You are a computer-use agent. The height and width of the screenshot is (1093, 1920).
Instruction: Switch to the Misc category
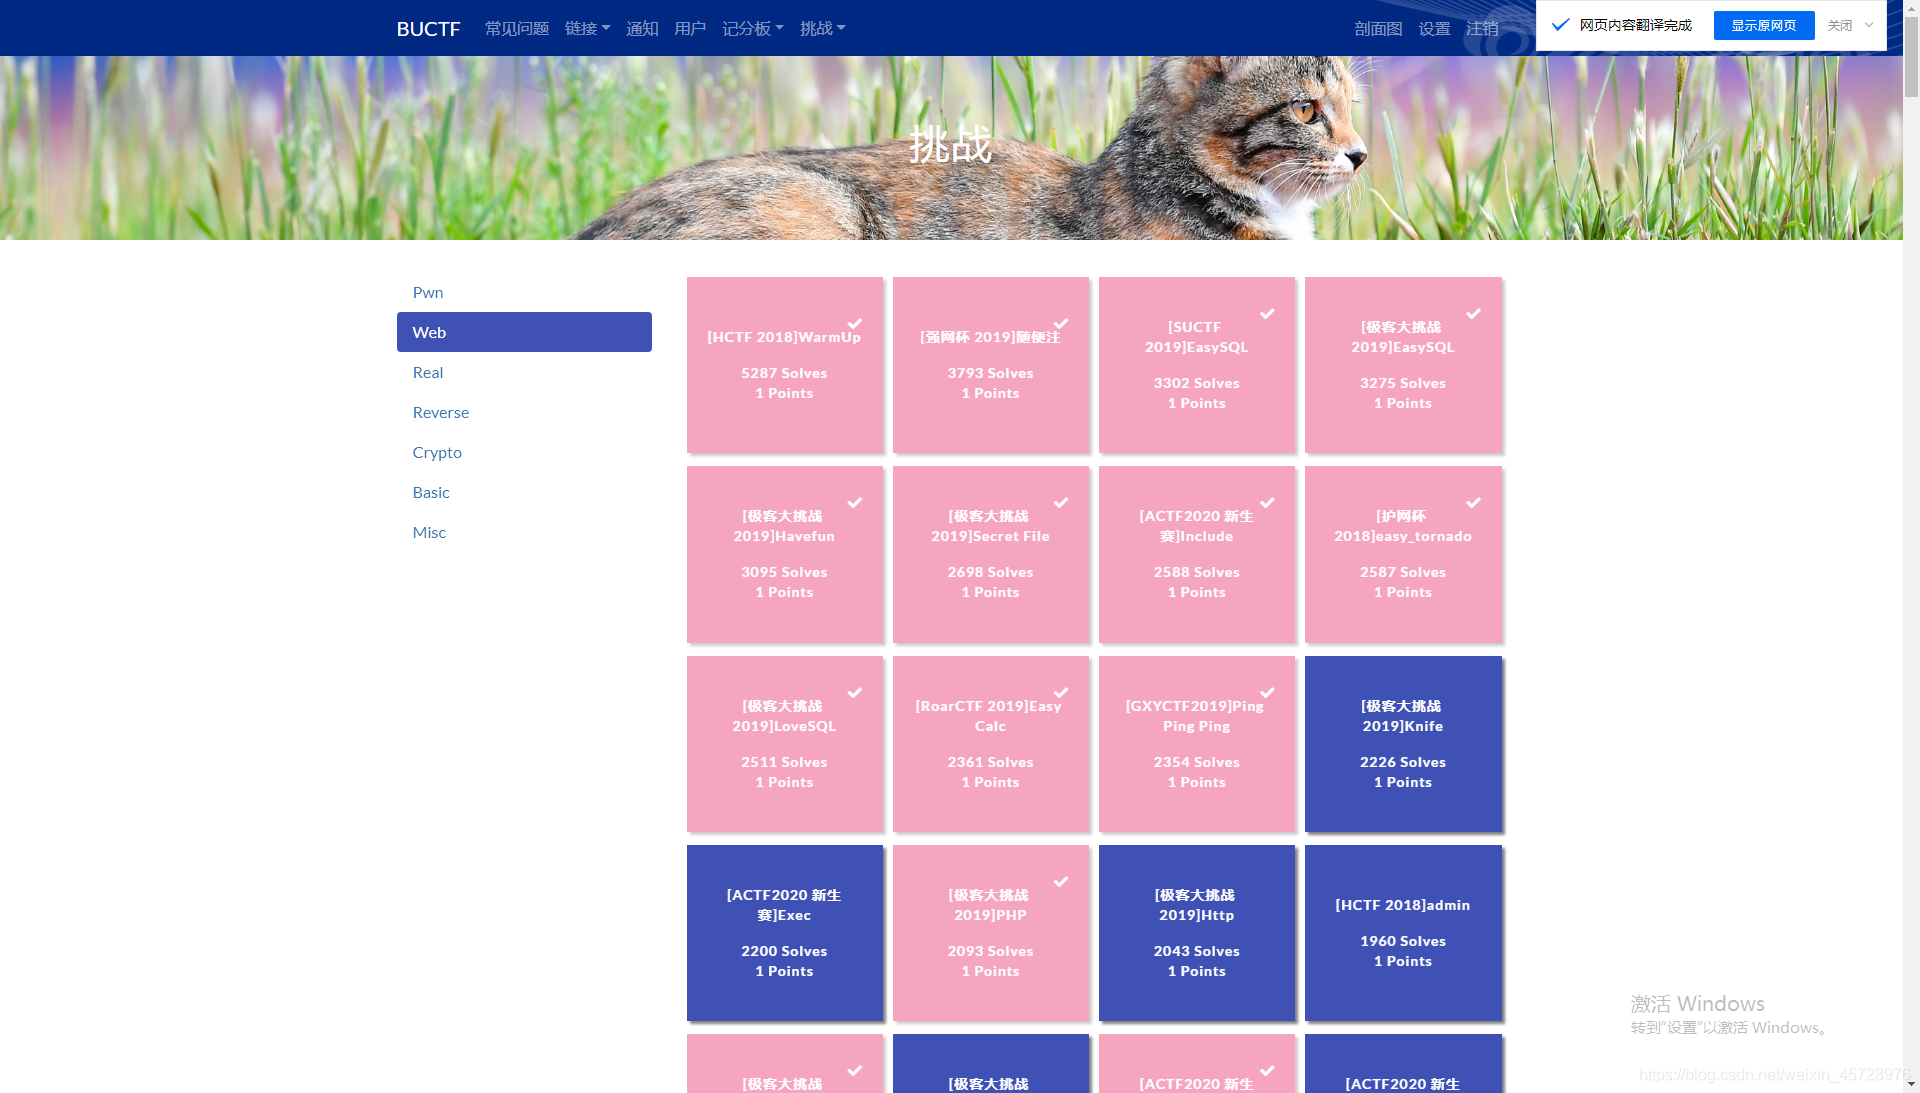(524, 532)
